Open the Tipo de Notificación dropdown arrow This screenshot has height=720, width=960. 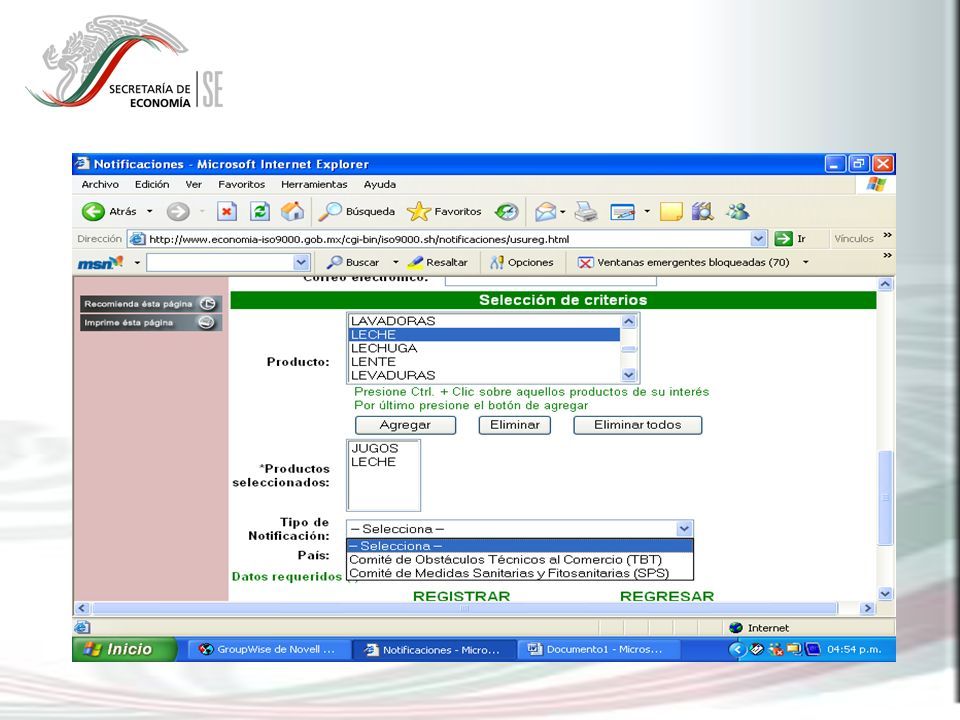(684, 528)
